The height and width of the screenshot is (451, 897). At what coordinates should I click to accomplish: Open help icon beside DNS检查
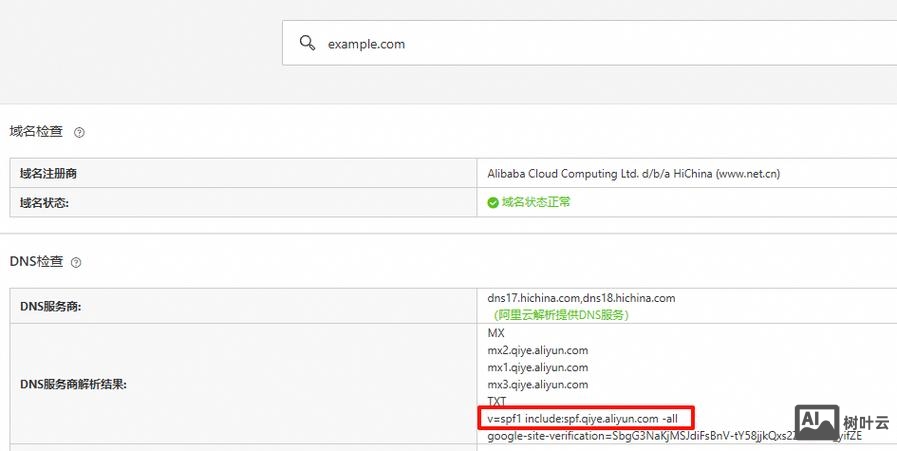tap(76, 263)
